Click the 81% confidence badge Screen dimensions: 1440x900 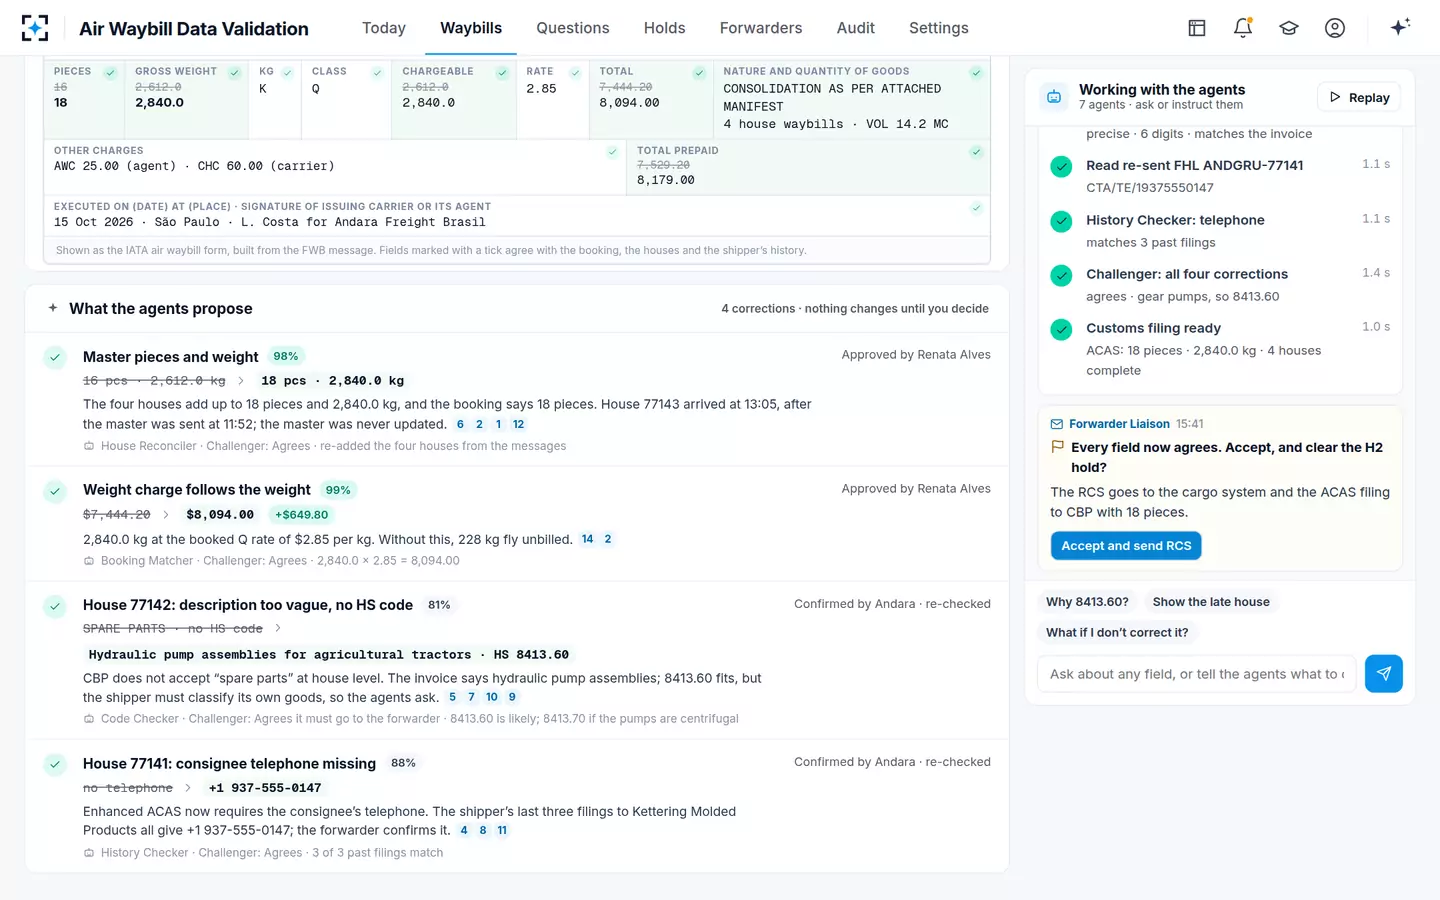click(439, 606)
